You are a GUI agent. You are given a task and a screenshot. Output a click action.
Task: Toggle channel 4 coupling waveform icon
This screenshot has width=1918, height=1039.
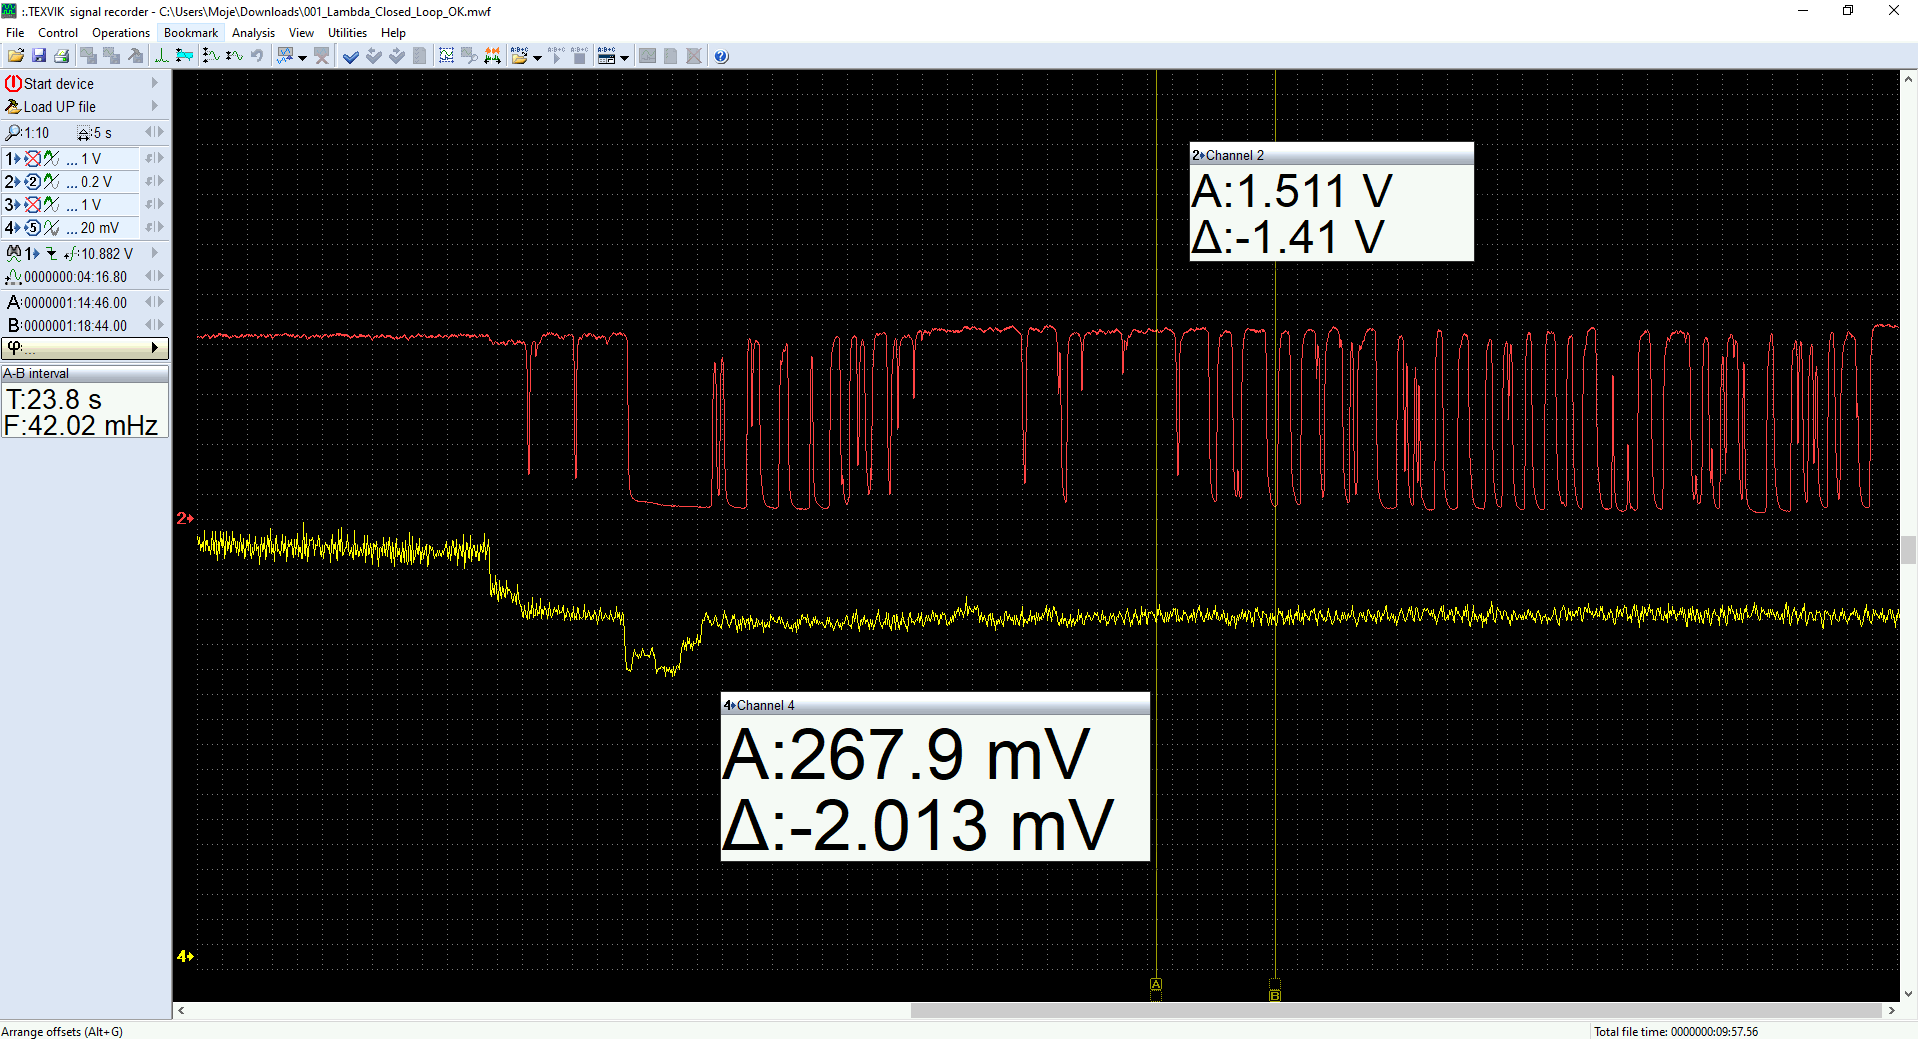point(51,228)
